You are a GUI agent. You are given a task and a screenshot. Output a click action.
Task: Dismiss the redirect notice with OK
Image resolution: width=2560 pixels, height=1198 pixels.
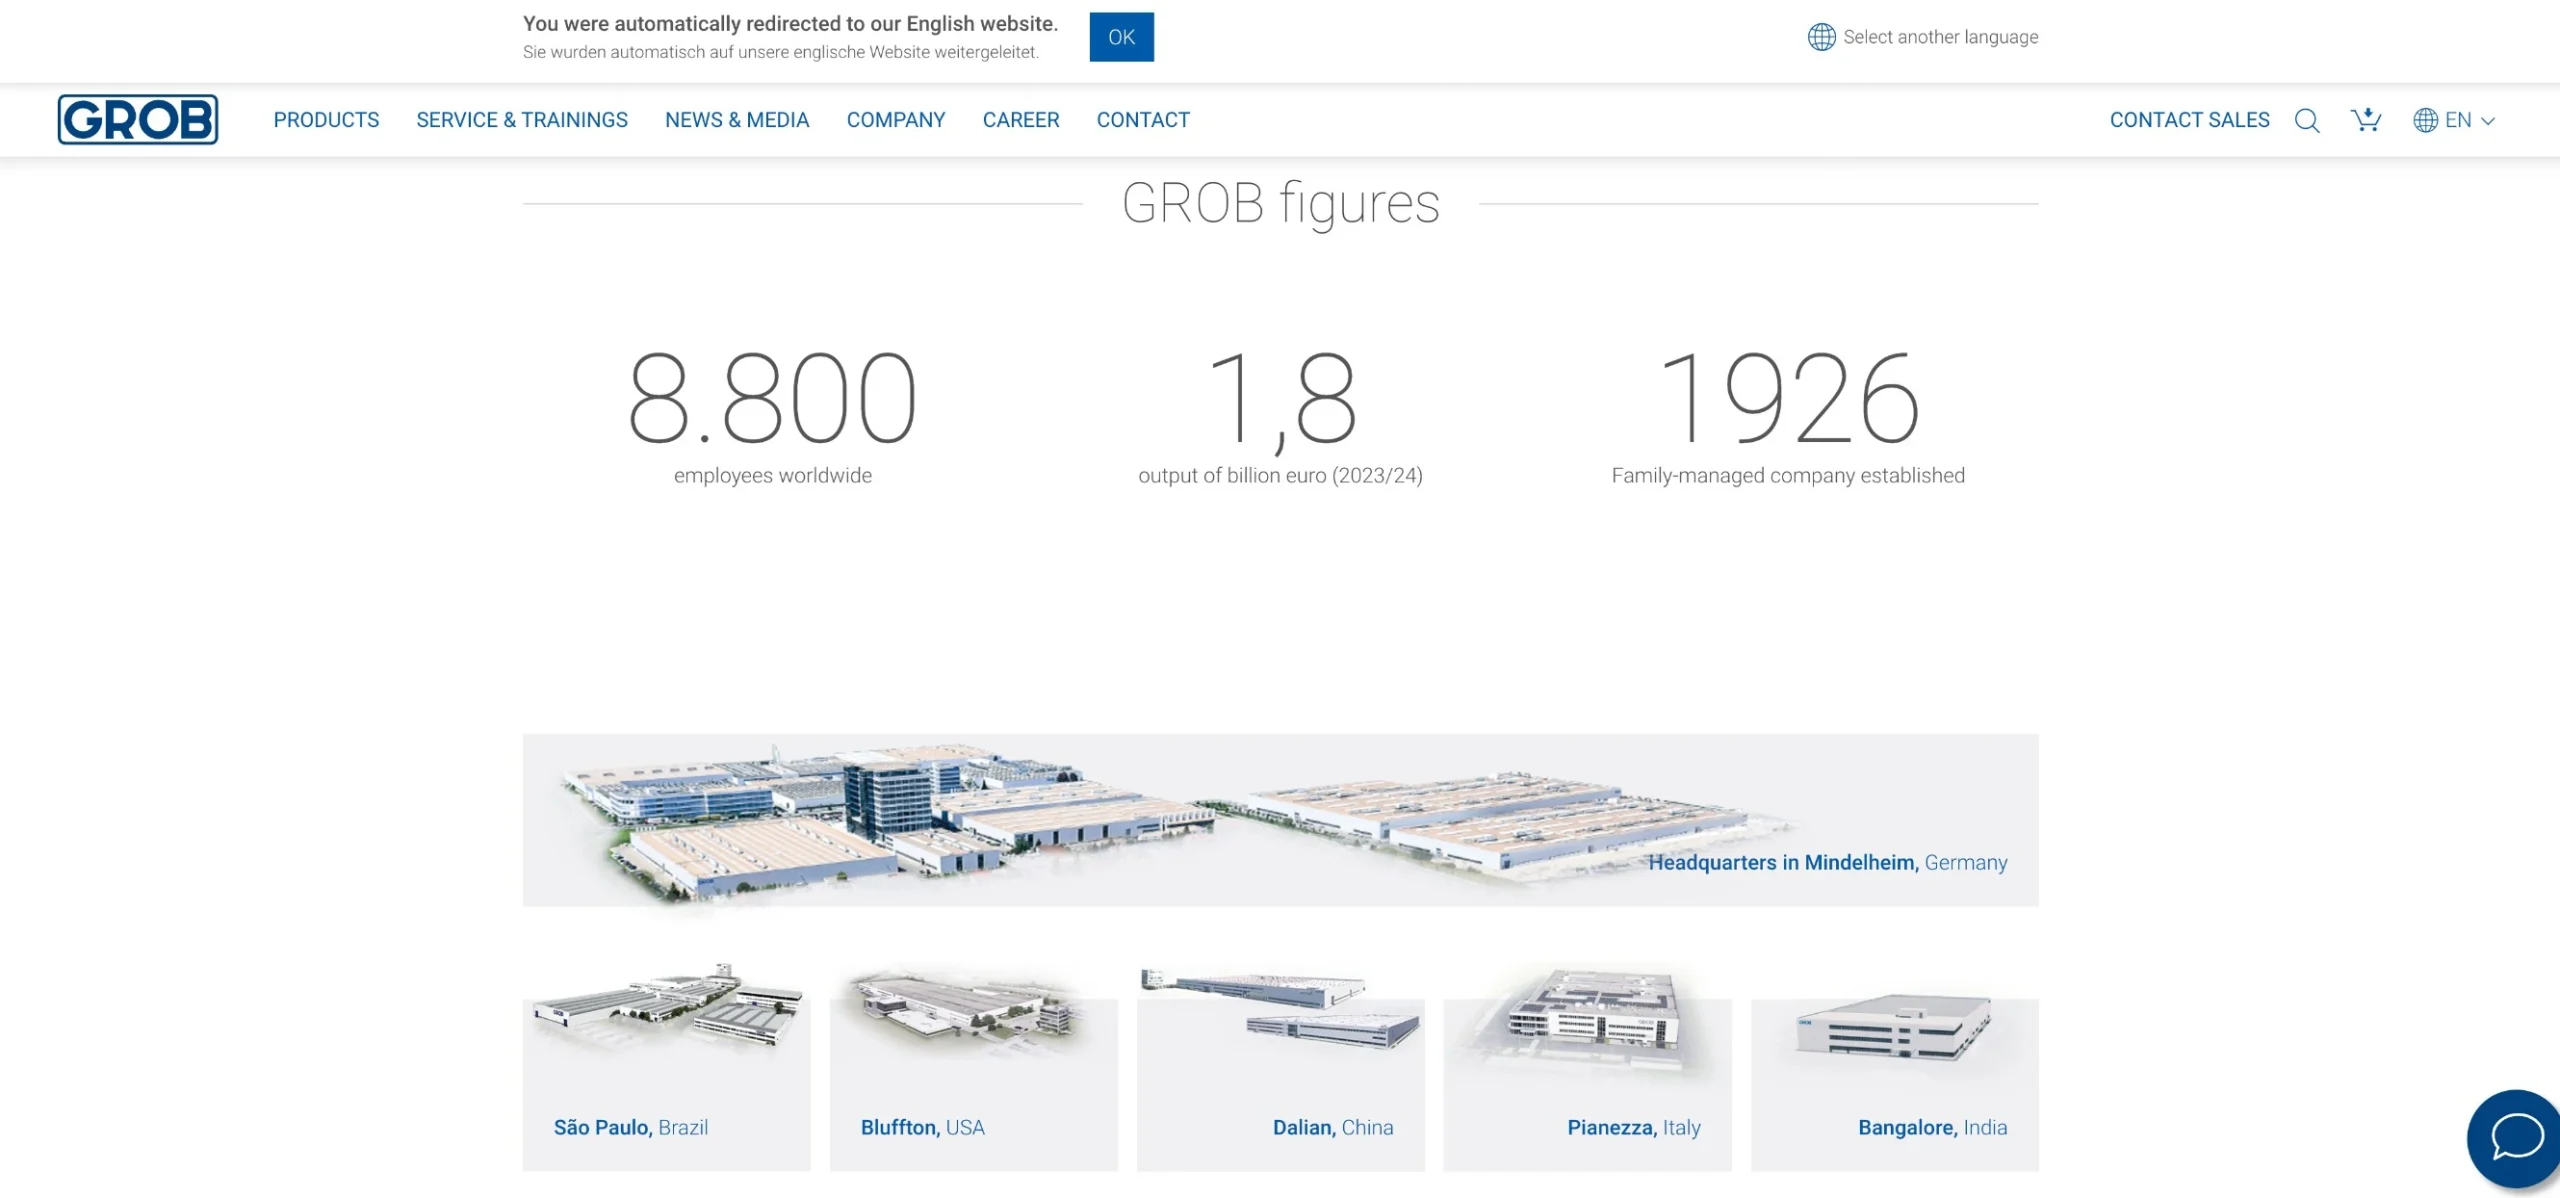tap(1121, 37)
